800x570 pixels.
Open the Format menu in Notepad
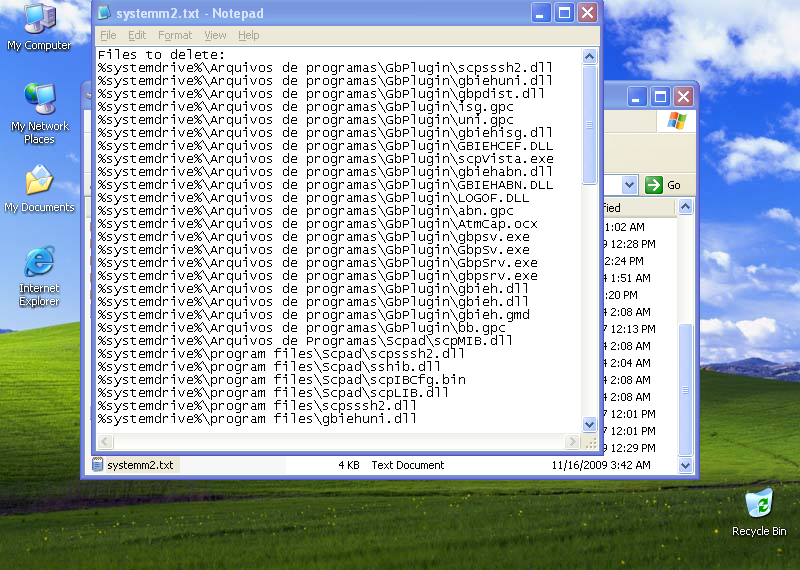tap(175, 35)
